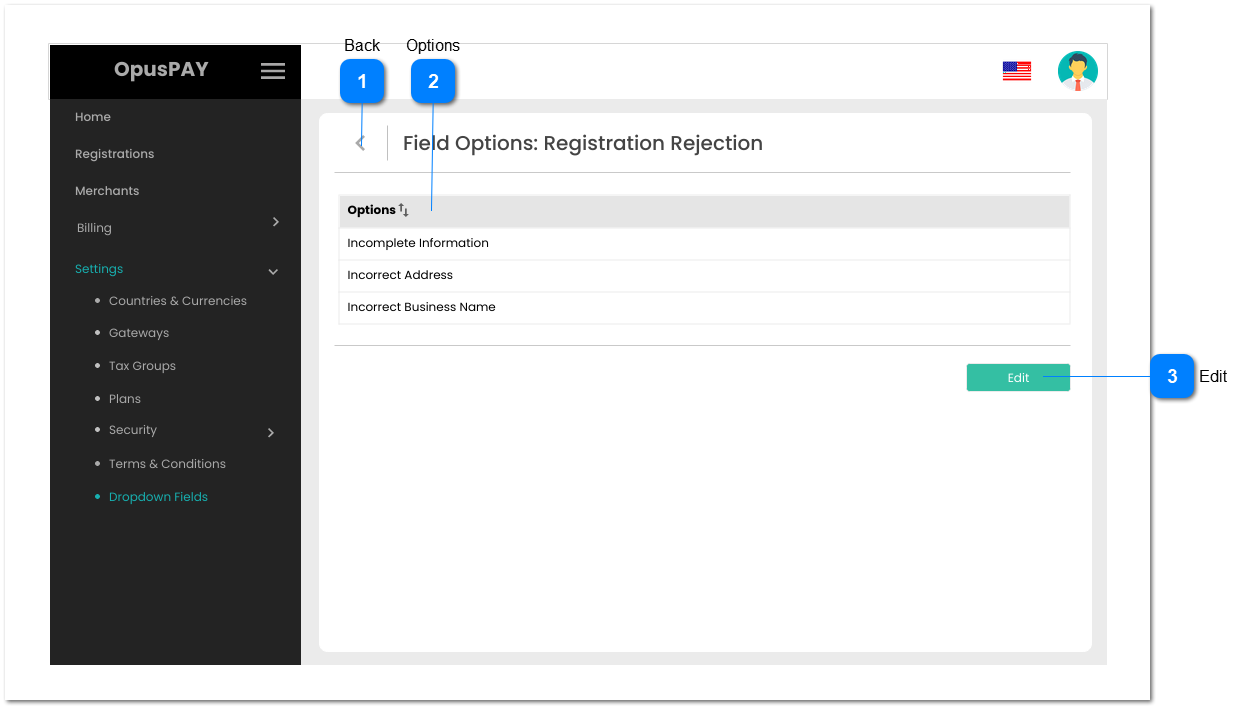The width and height of the screenshot is (1243, 709).
Task: Click the US flag language icon
Action: pyautogui.click(x=1017, y=70)
